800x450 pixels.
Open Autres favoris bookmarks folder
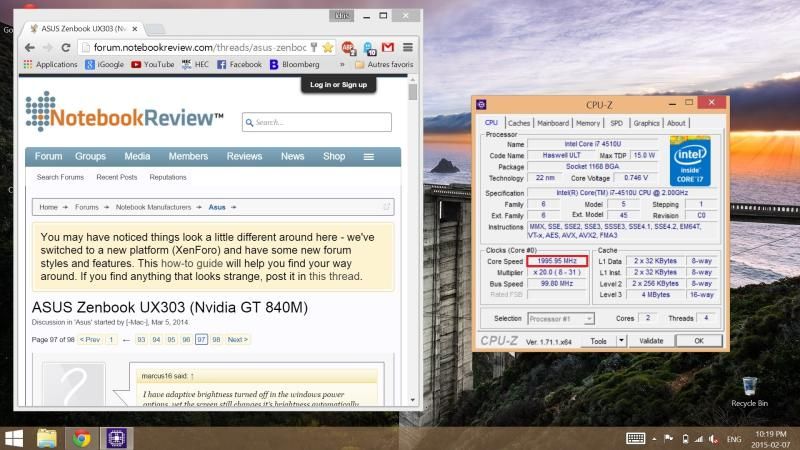click(384, 64)
